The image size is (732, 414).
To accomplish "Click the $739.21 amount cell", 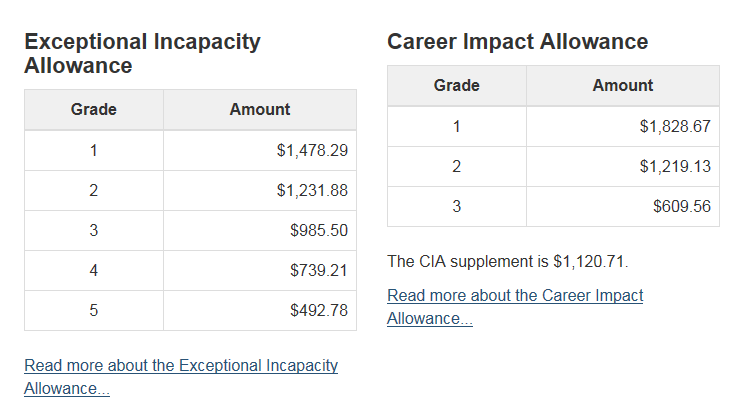I will [260, 271].
